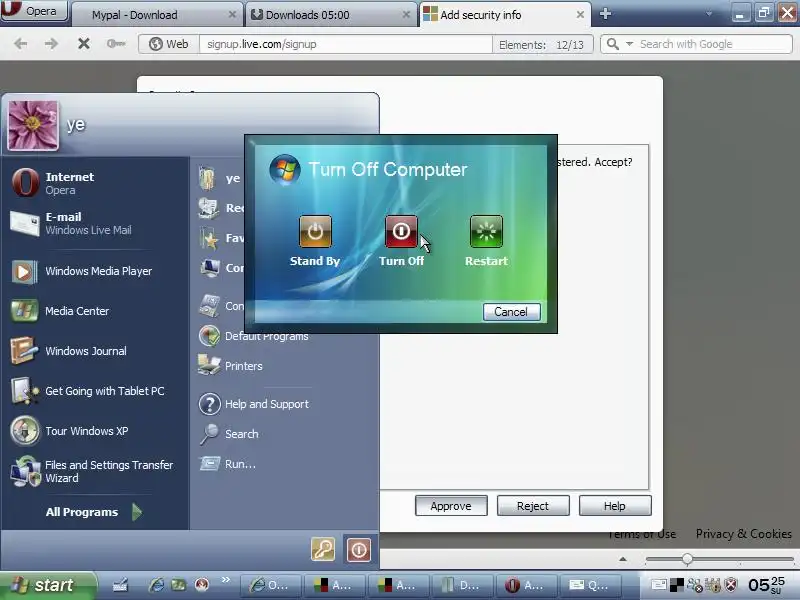Open Privacy & Cookies link

click(743, 534)
